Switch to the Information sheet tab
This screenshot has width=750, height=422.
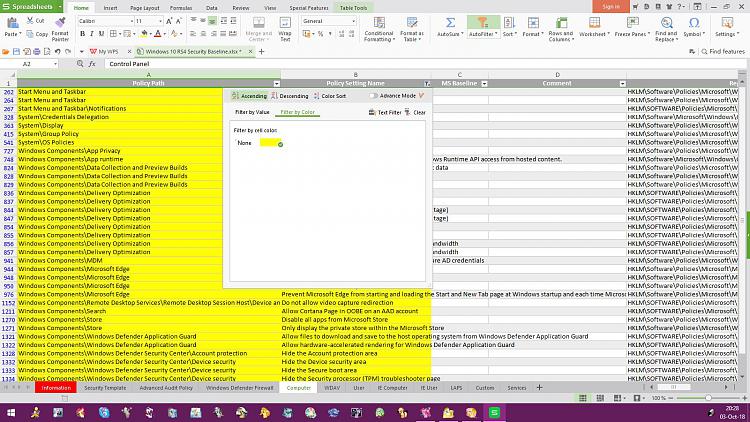pyautogui.click(x=56, y=388)
